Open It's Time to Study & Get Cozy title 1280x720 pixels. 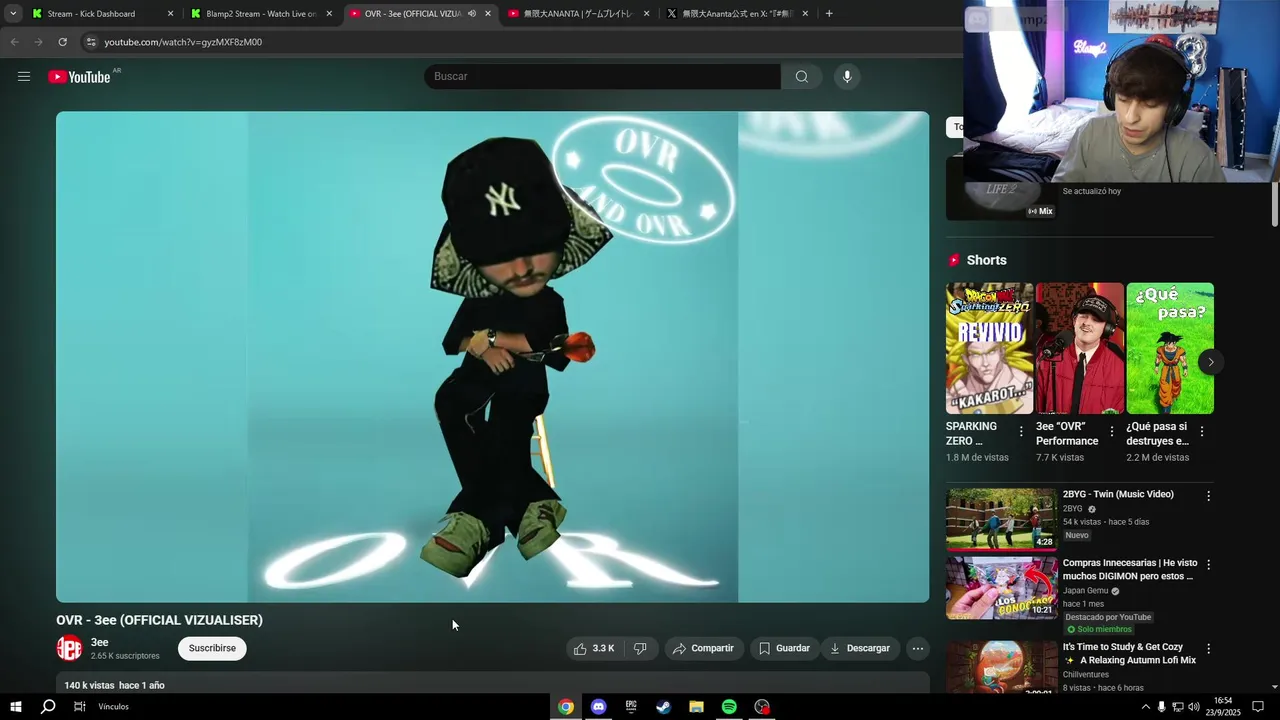[x=1129, y=654]
